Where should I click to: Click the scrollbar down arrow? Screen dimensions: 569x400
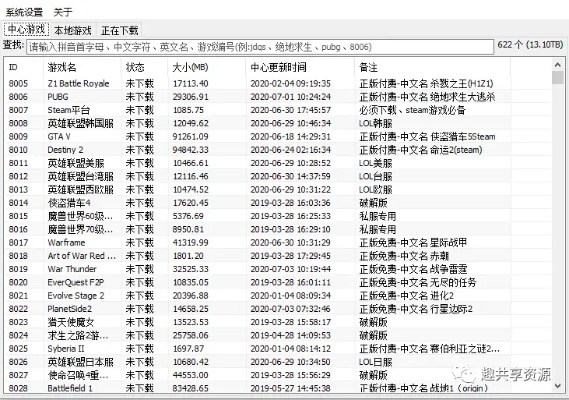(558, 386)
